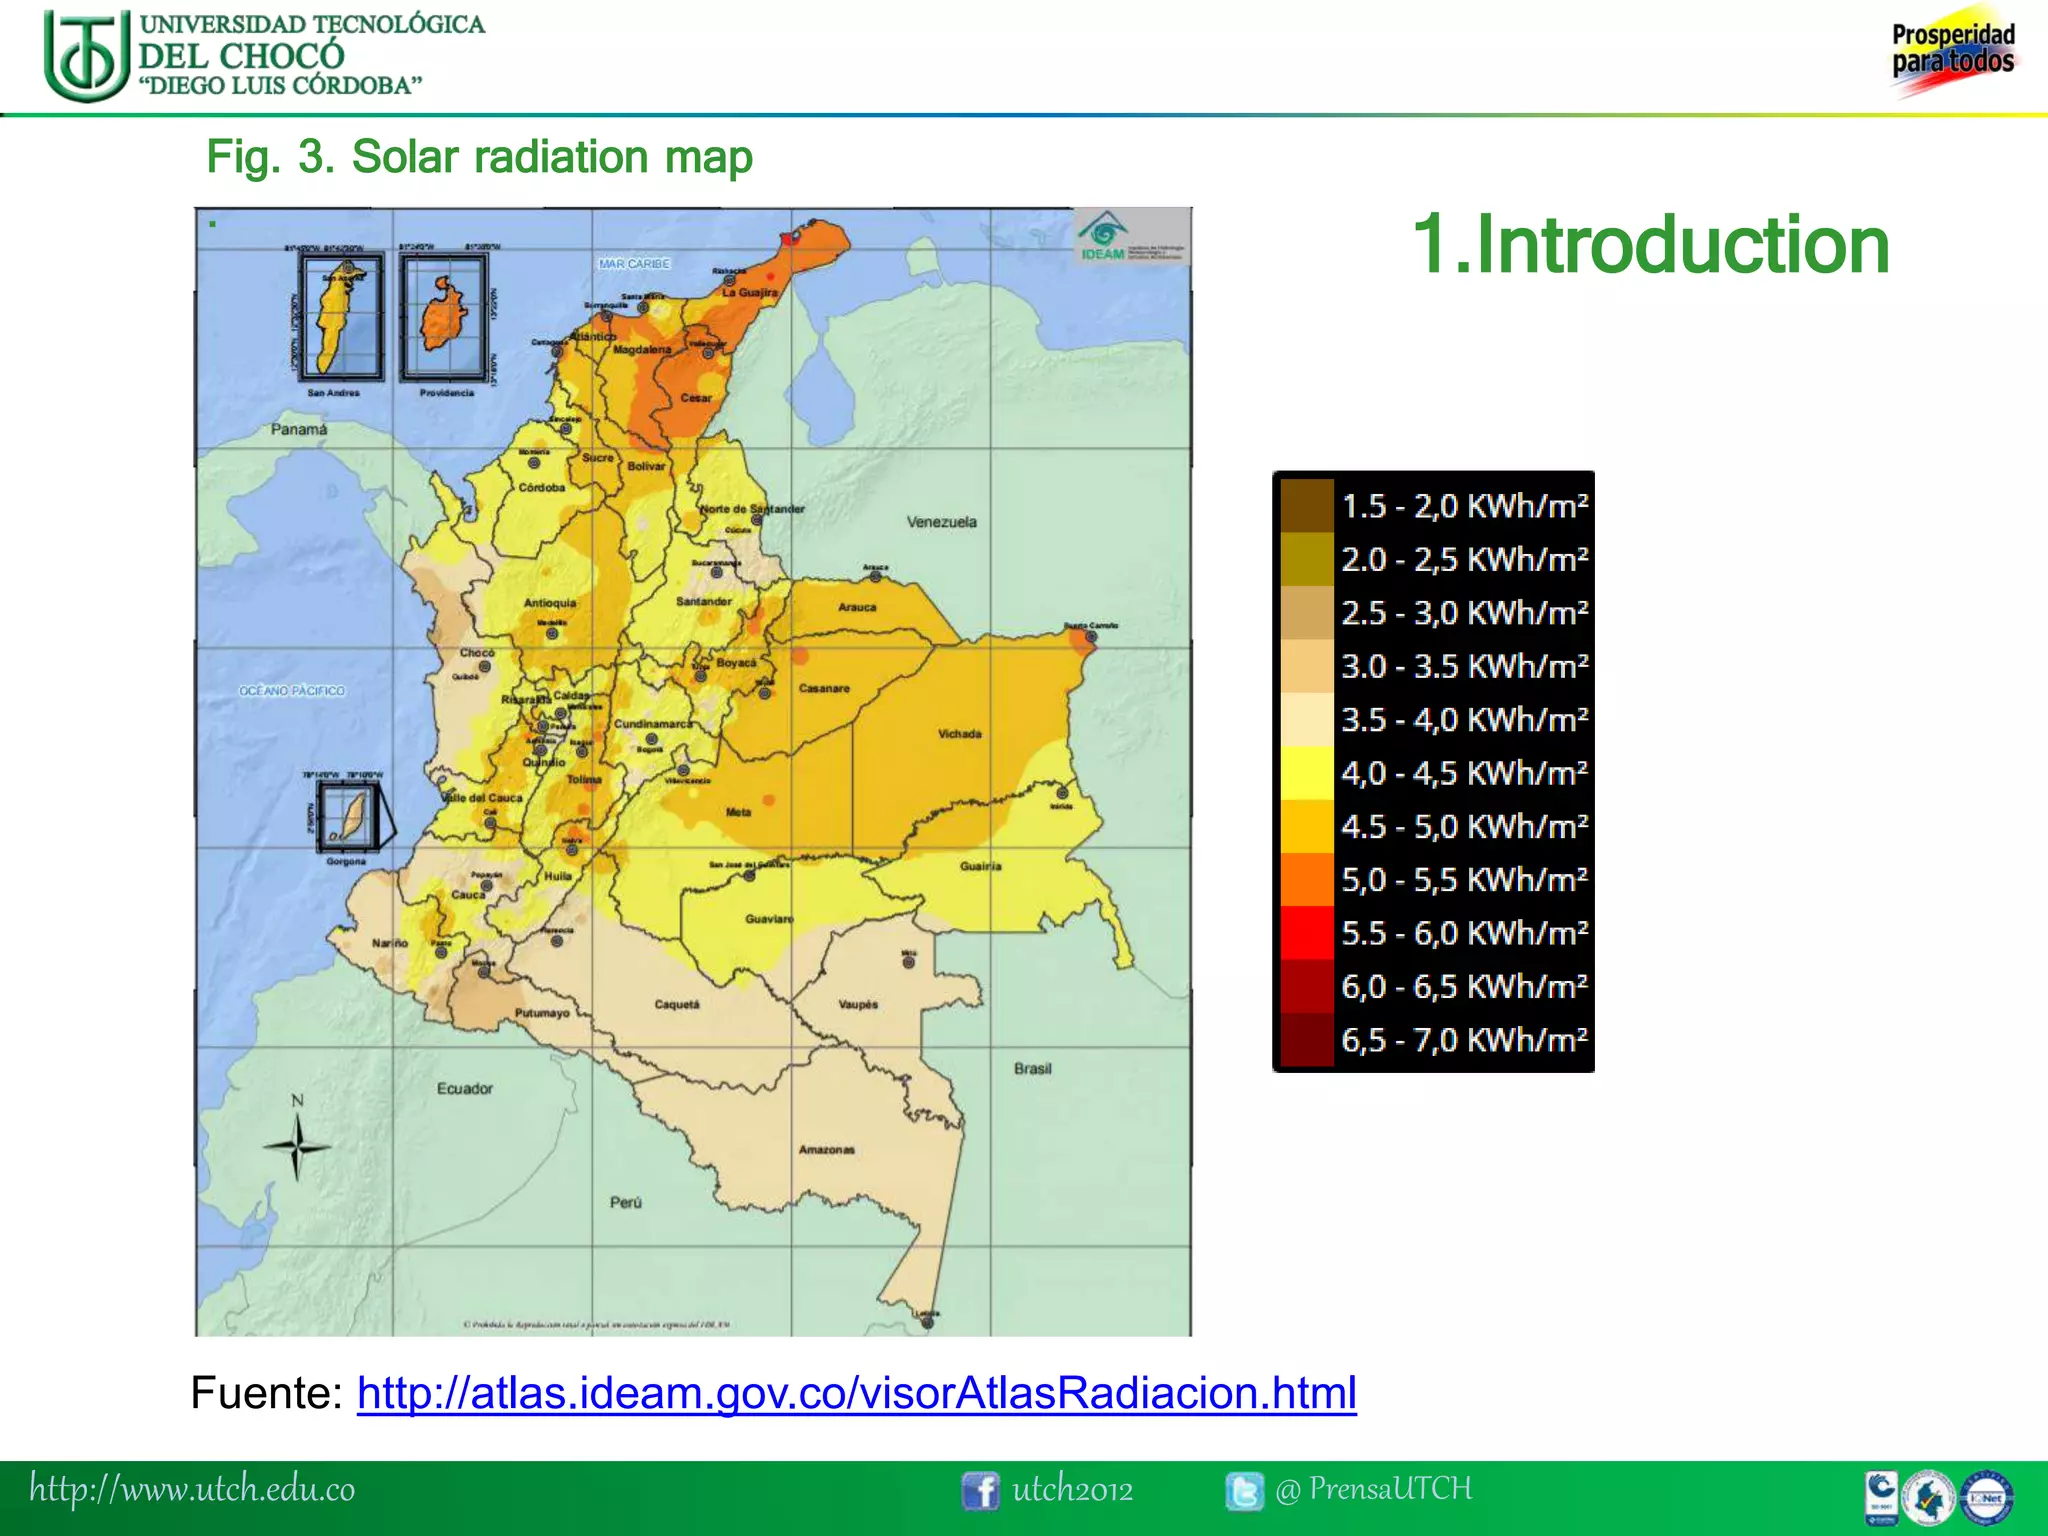Click the utch2012 Facebook handle text

(1072, 1490)
